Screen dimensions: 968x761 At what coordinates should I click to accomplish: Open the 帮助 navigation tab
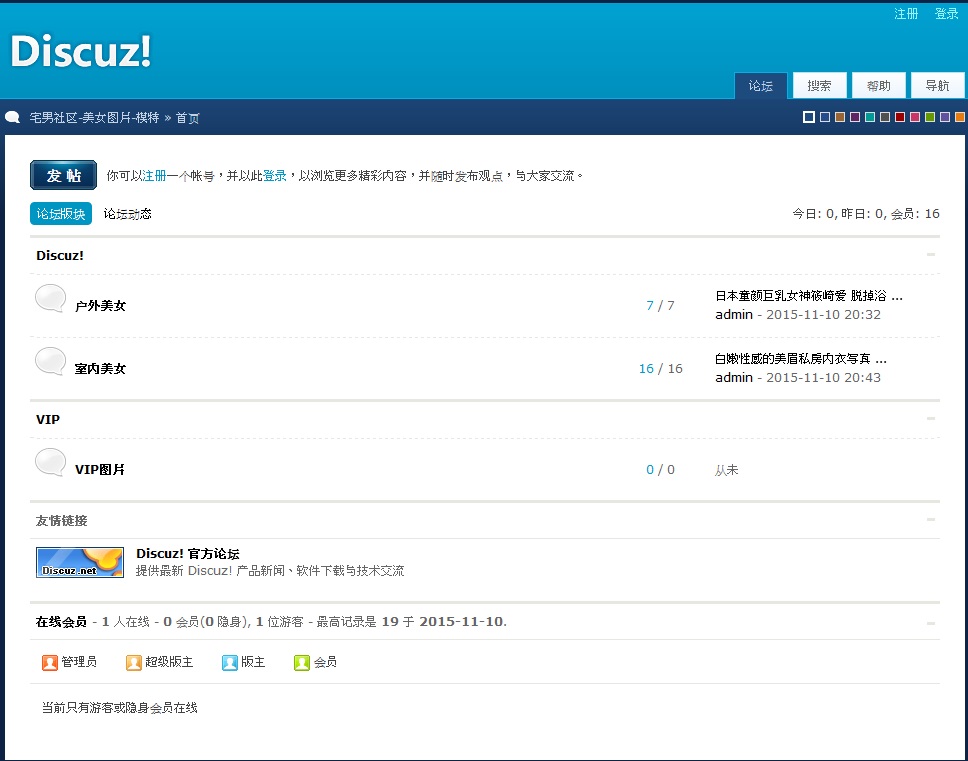click(x=878, y=86)
